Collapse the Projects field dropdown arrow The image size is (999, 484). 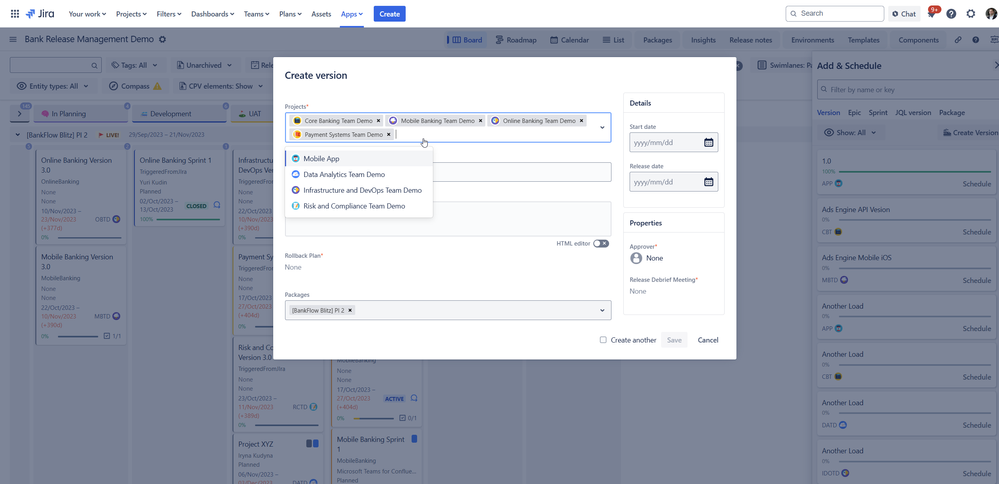pos(602,127)
